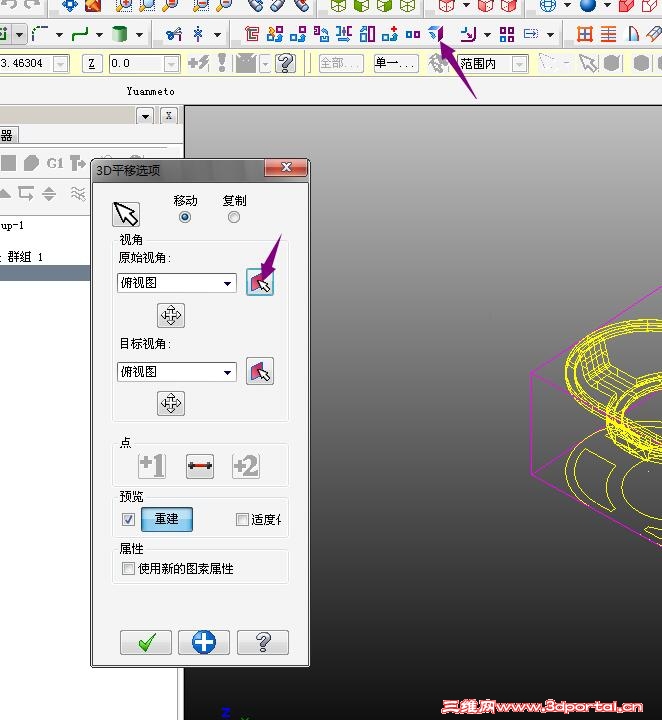Click the 单一... select single button

click(x=396, y=63)
